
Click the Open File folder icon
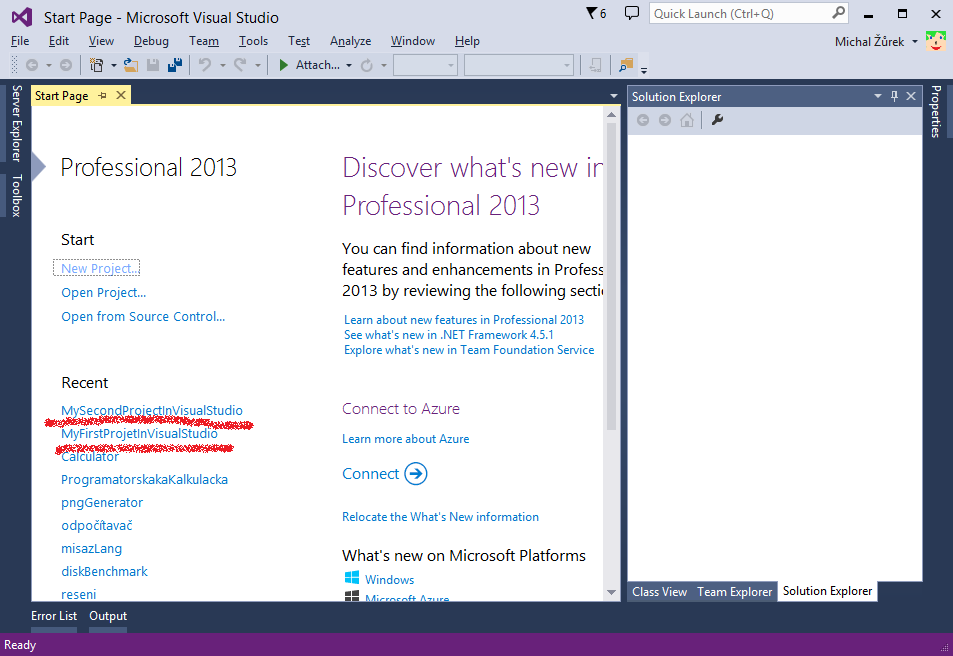pos(131,65)
